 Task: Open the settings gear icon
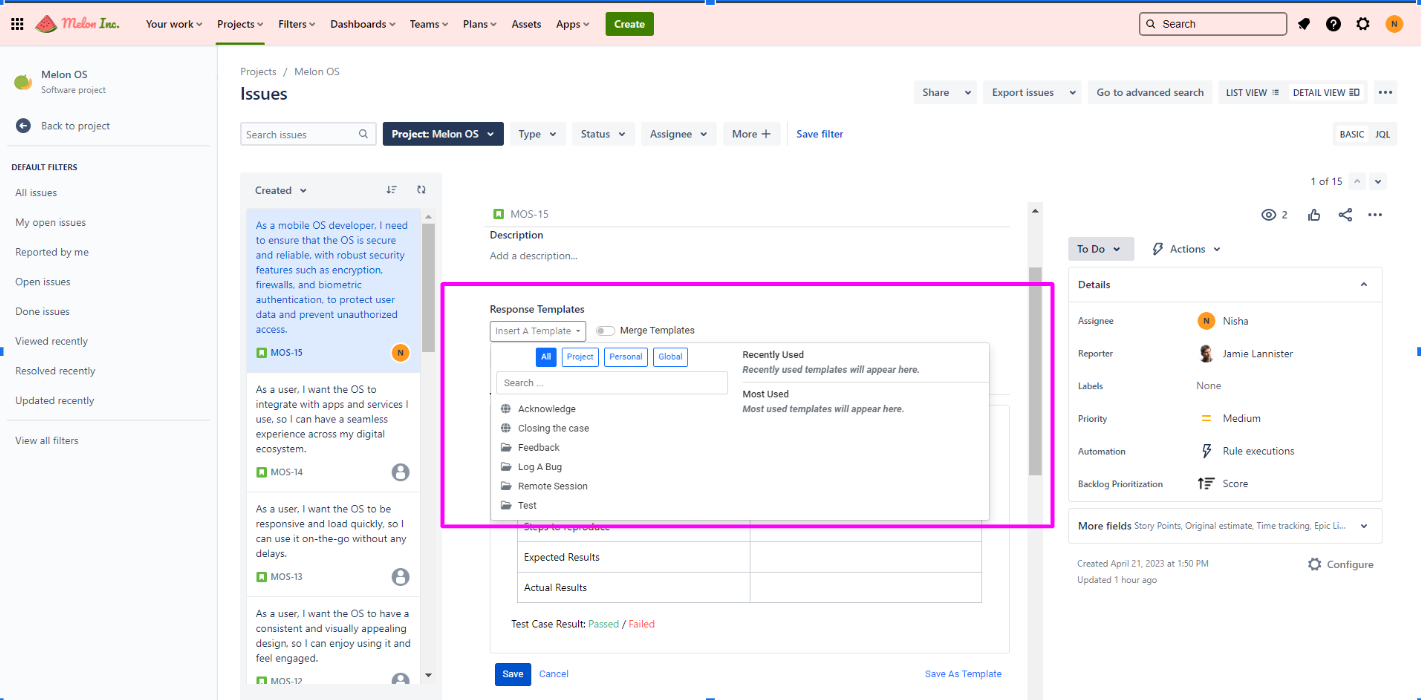1363,24
